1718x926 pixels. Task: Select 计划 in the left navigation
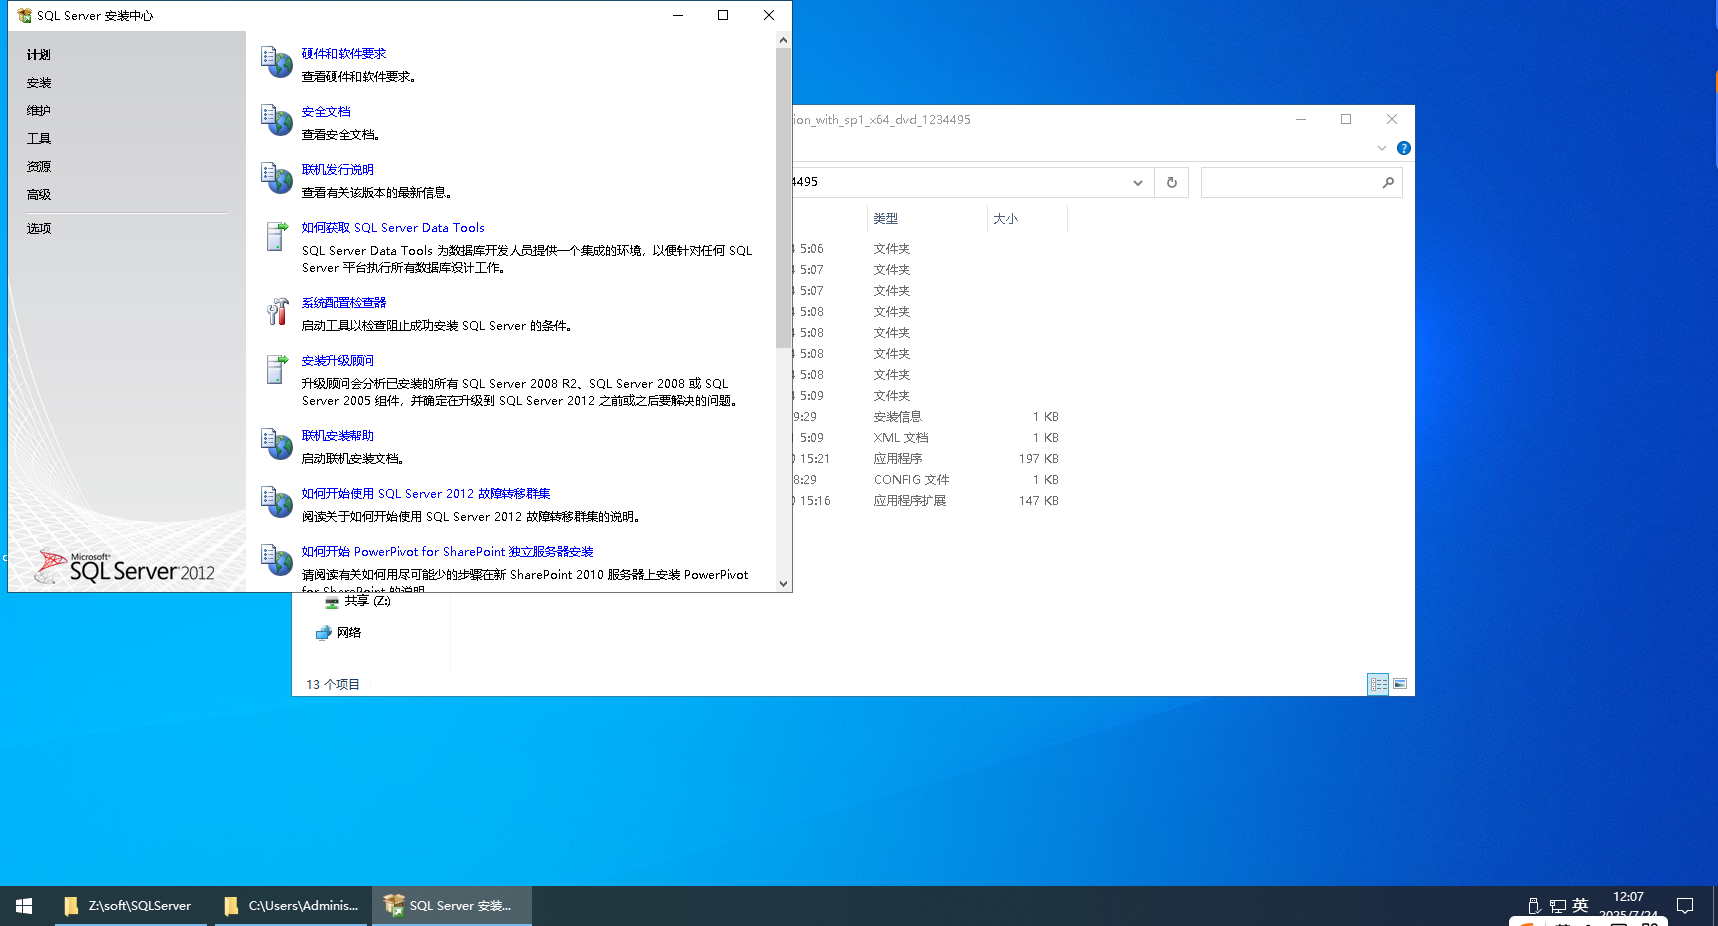(39, 55)
